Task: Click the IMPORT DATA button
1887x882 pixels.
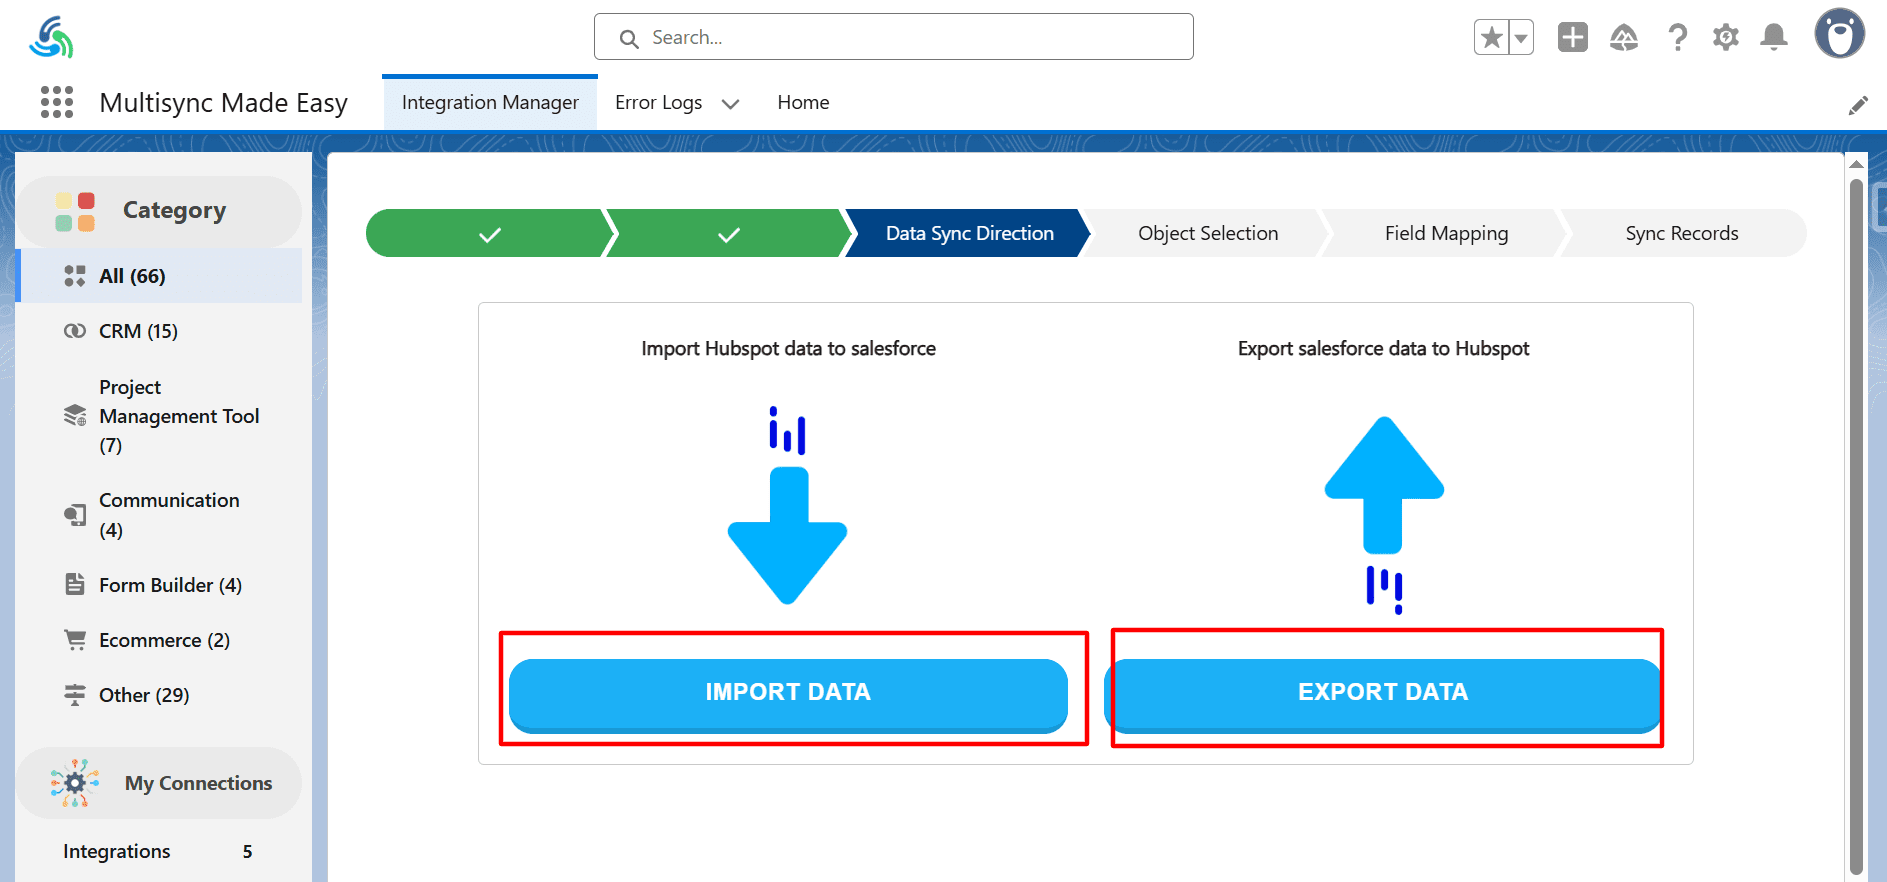Action: click(788, 692)
